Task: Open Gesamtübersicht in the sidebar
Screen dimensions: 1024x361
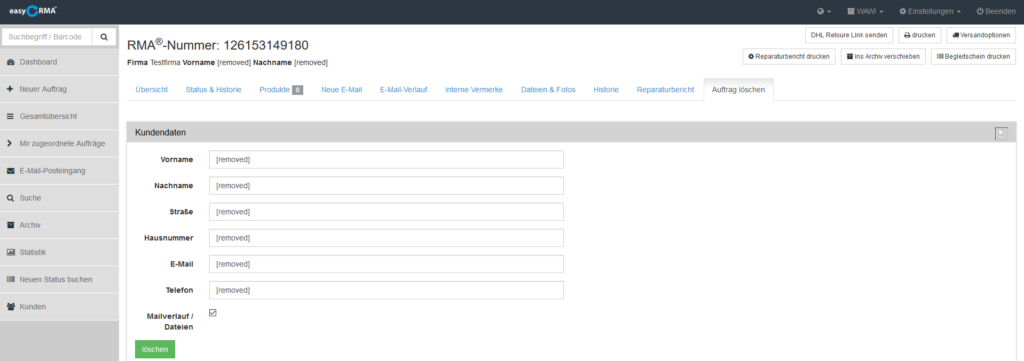Action: click(x=59, y=116)
